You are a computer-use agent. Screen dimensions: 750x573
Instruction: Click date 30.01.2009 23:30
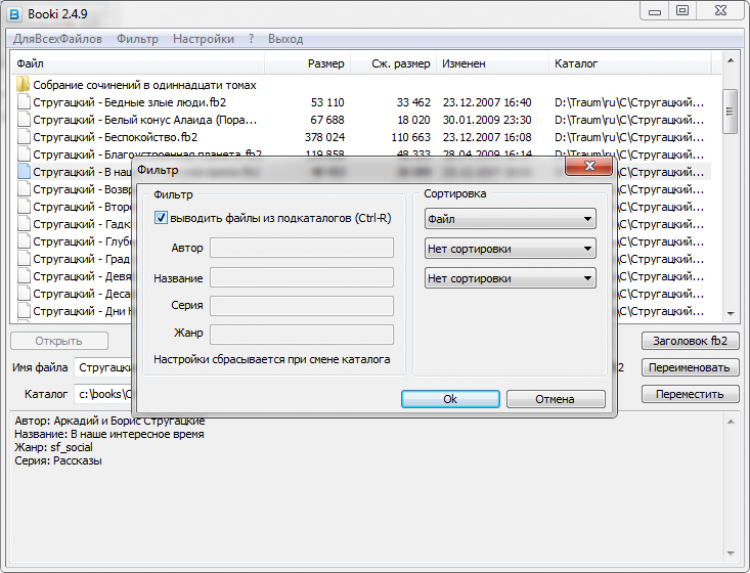click(487, 120)
